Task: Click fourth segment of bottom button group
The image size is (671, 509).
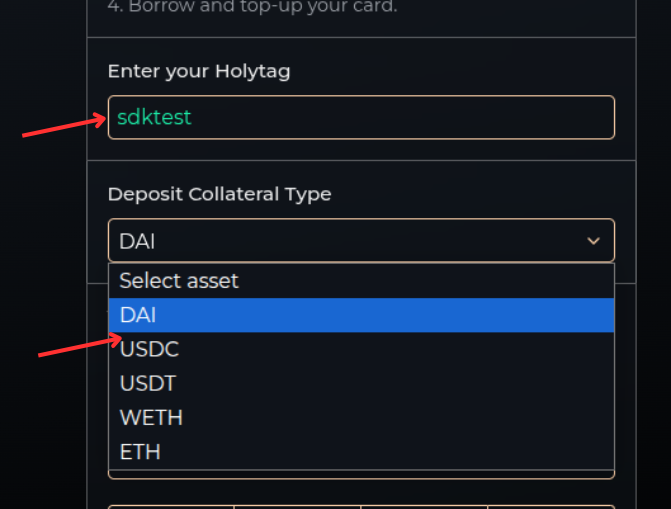Action: point(551,507)
